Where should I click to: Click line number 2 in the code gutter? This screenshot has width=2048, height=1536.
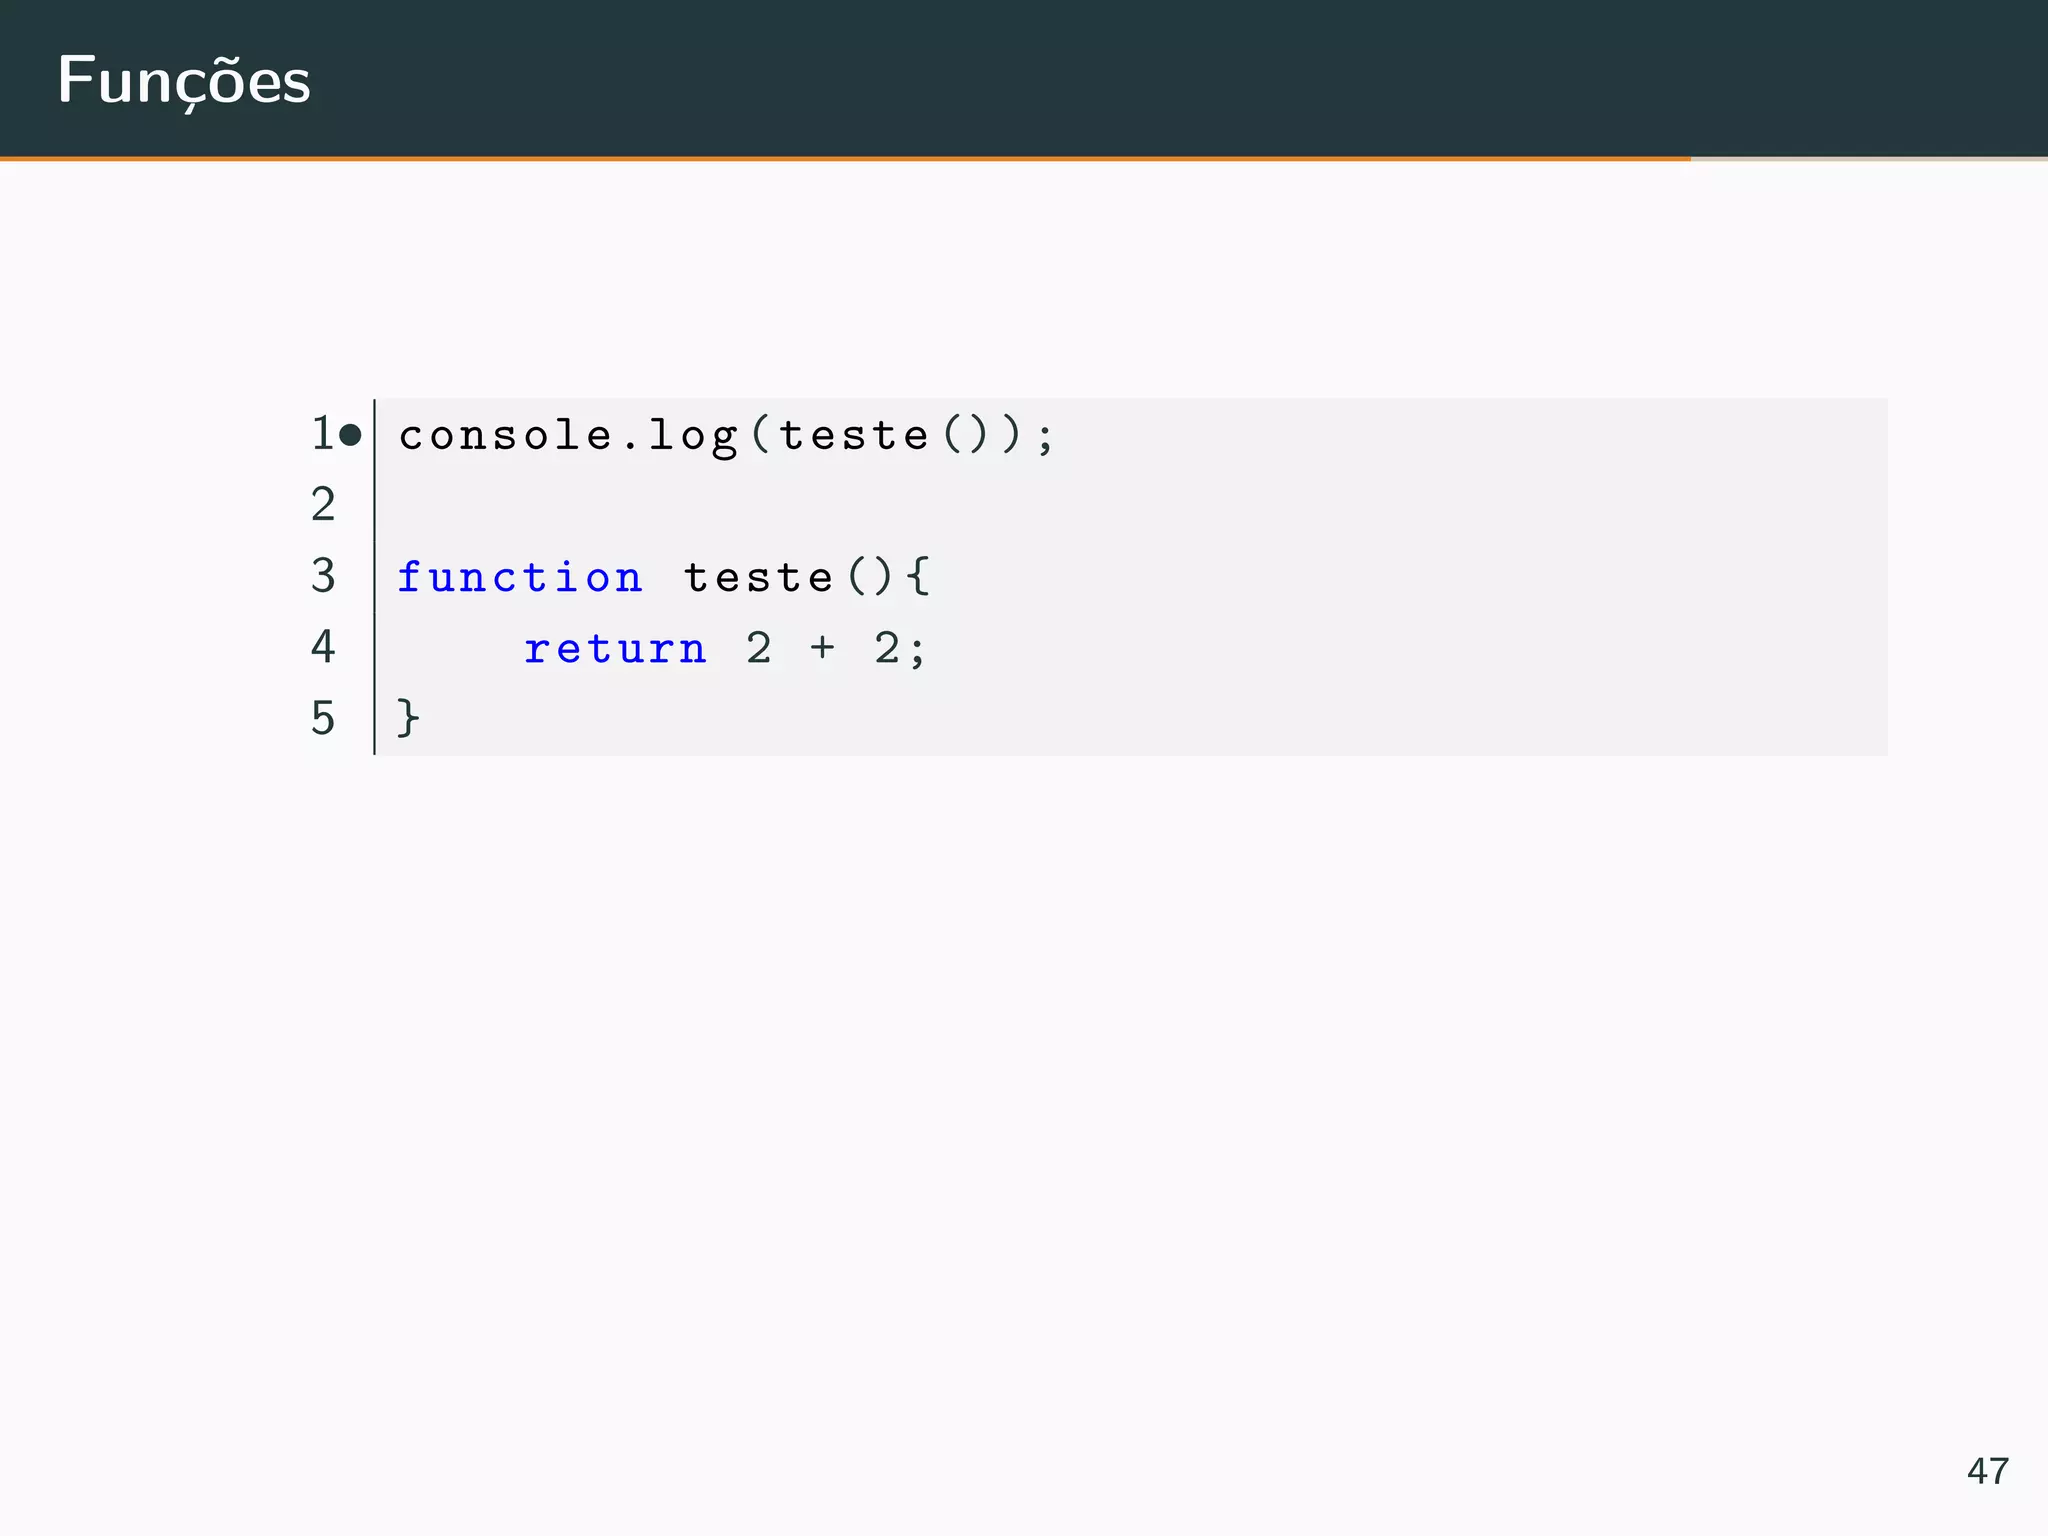tap(323, 504)
